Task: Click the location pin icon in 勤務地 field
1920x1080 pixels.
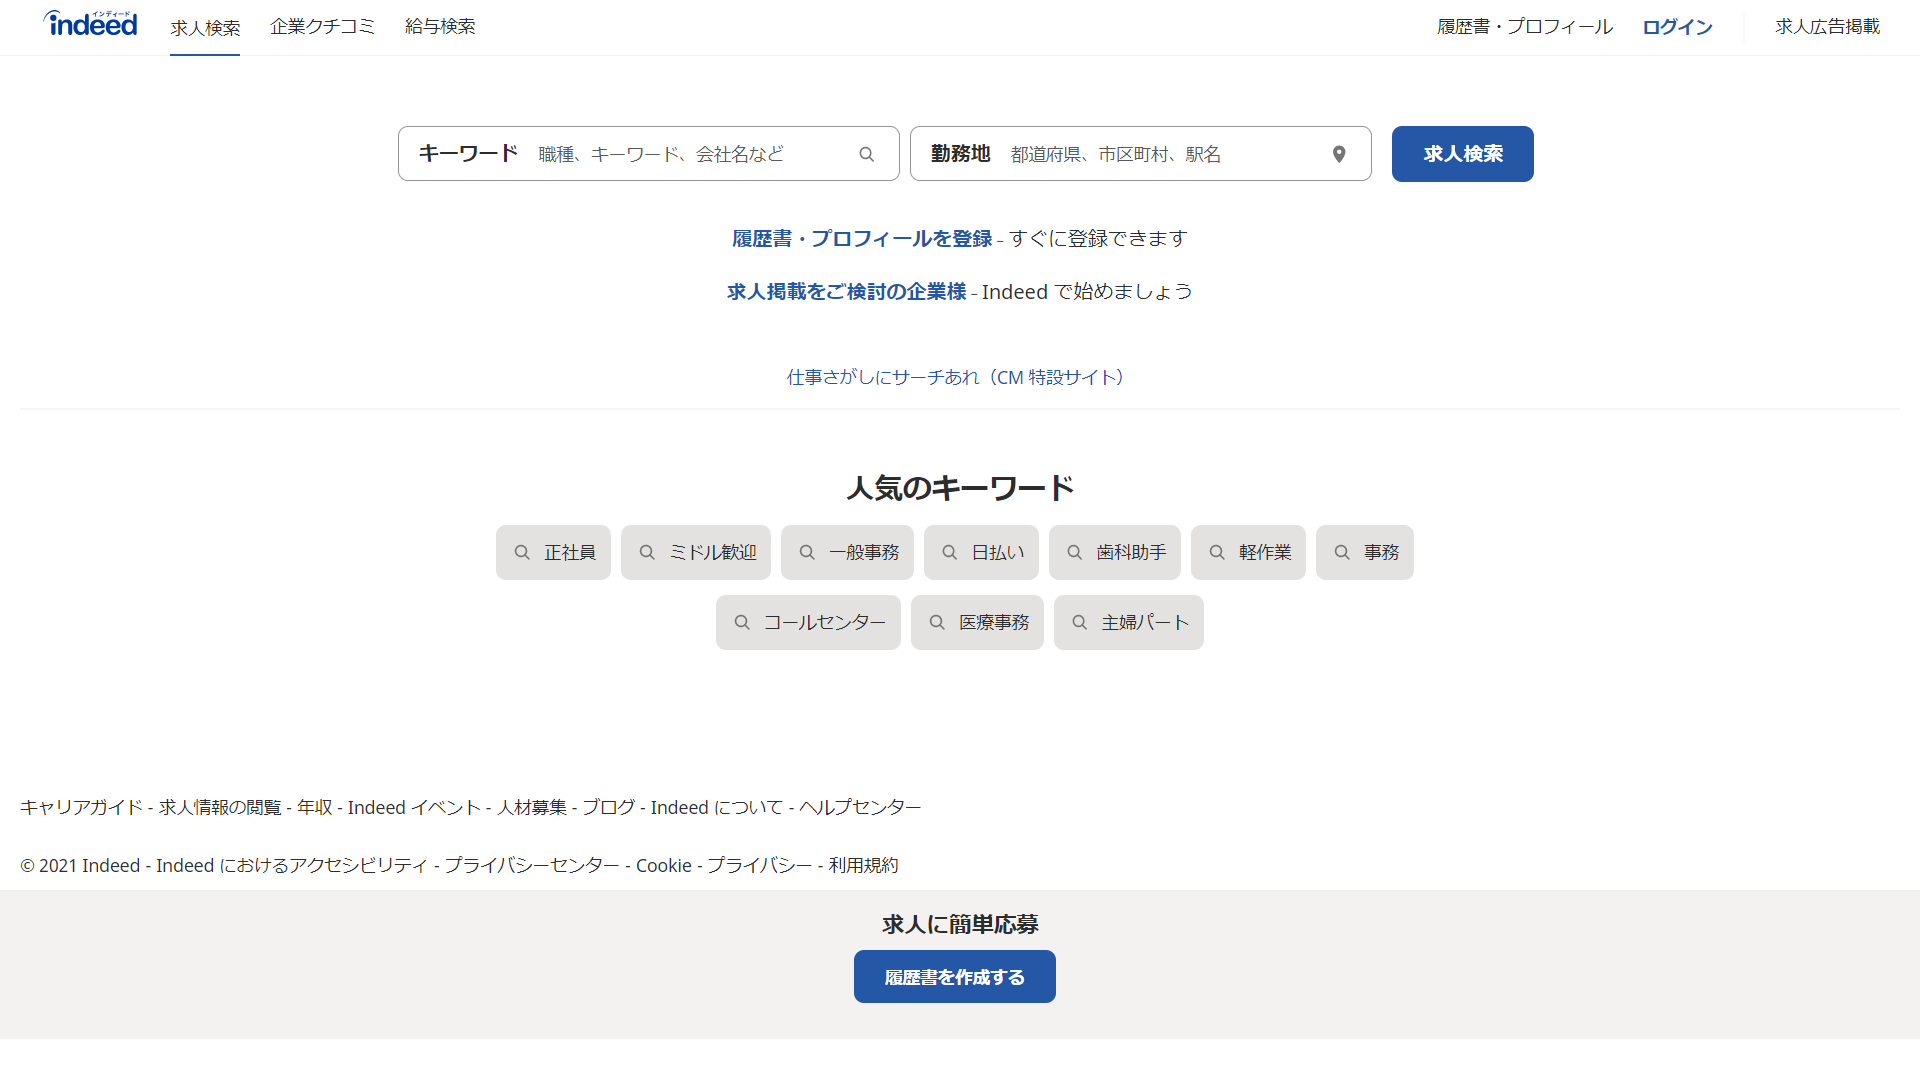Action: [x=1339, y=154]
